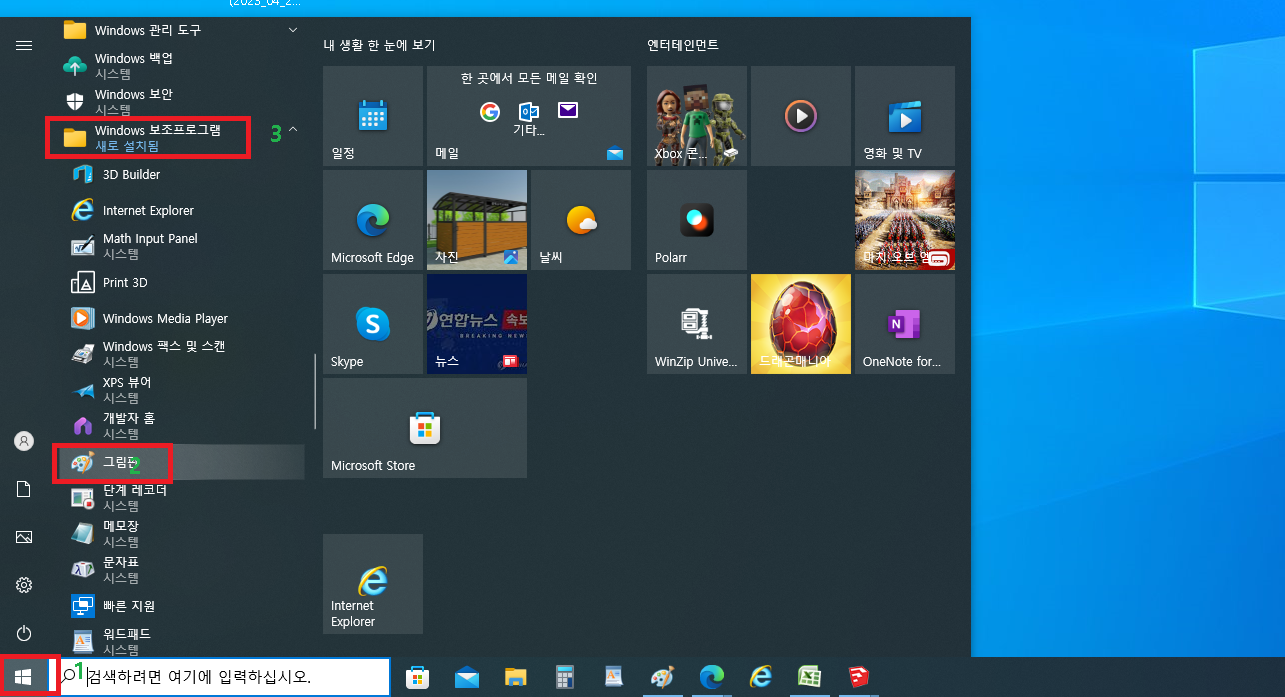The image size is (1285, 697).
Task: Open the media player tile with play icon
Action: click(801, 116)
